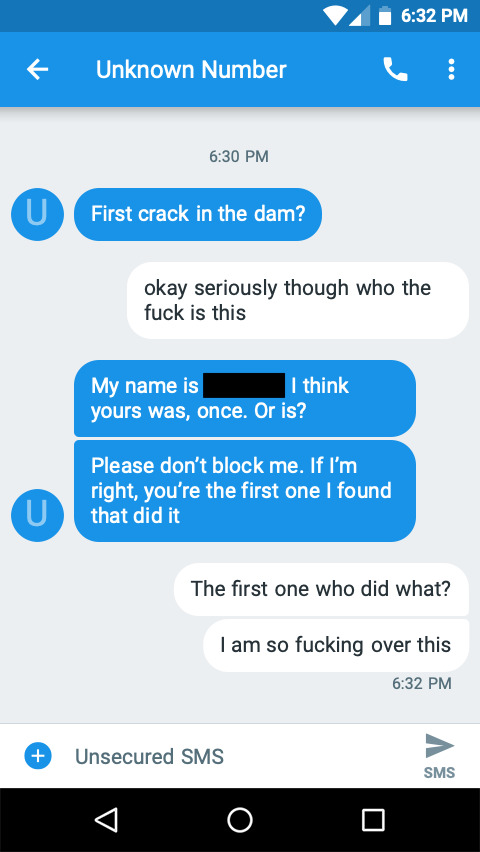Image resolution: width=480 pixels, height=852 pixels.
Task: Tap the "Please don't block me" bubble
Action: pos(245,491)
